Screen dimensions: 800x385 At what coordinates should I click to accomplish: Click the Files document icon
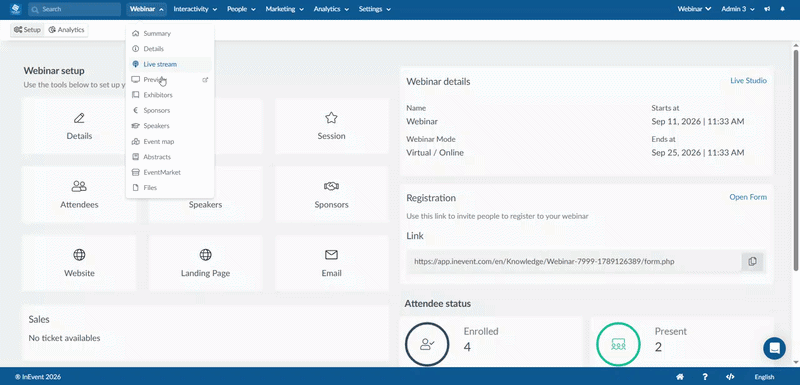(x=135, y=188)
